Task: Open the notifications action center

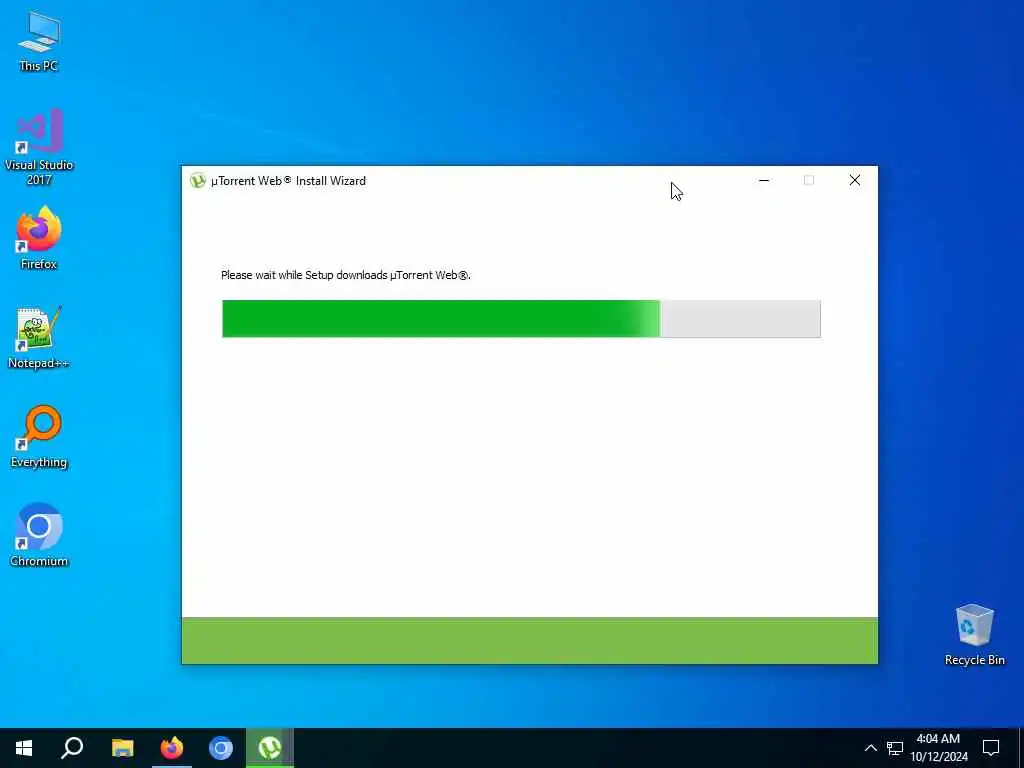Action: click(x=991, y=748)
